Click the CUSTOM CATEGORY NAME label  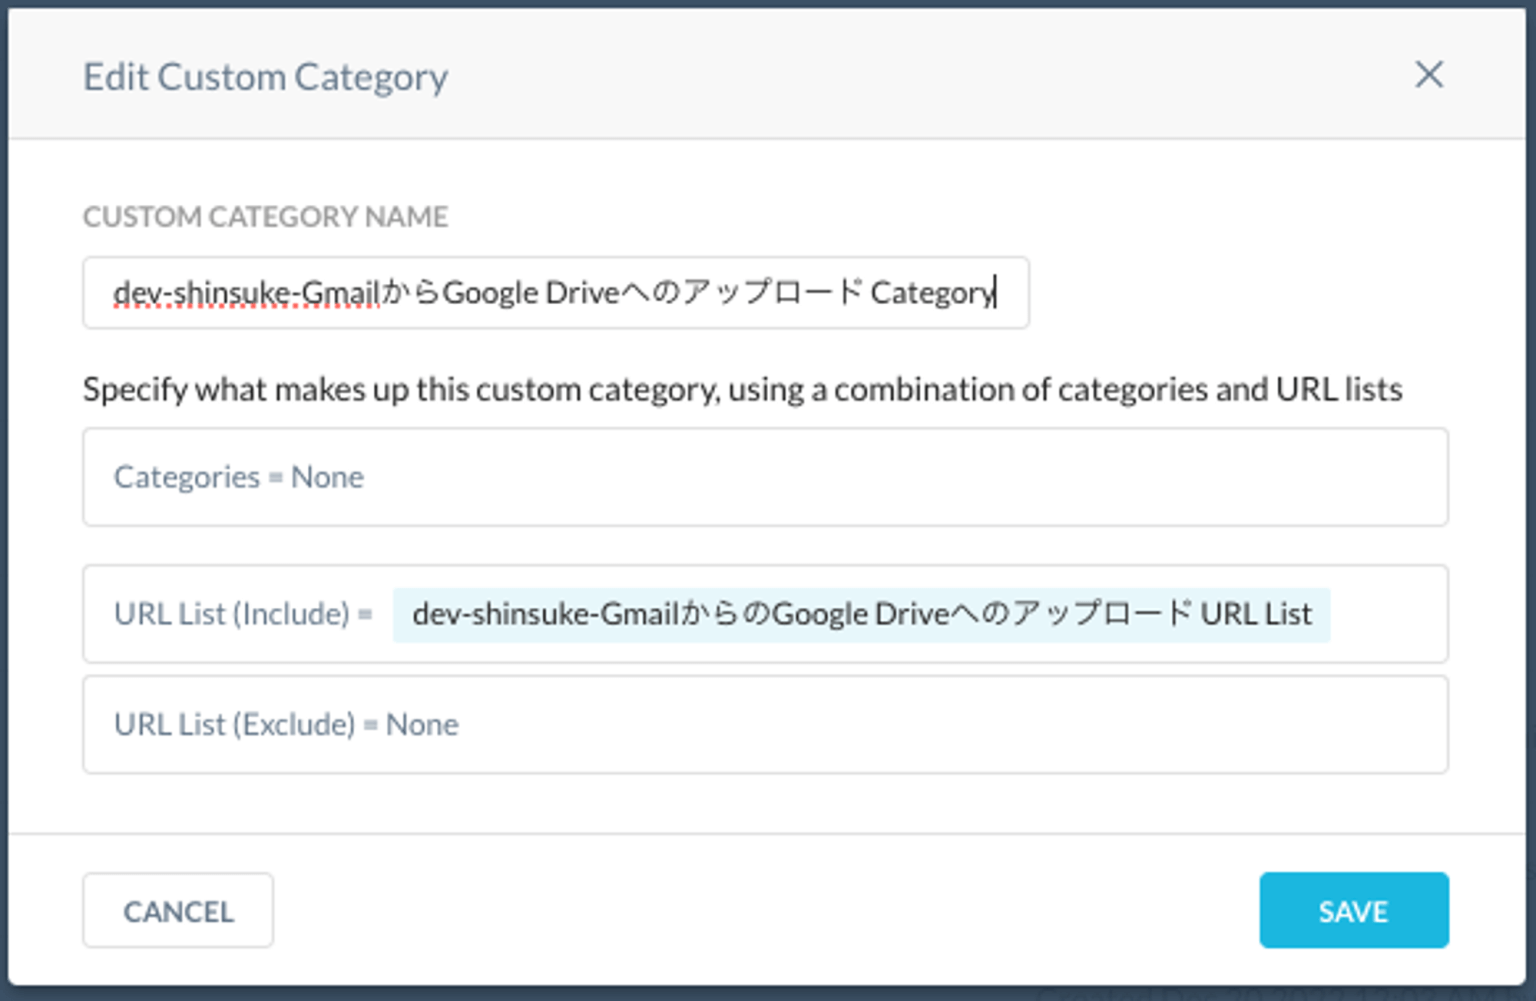tap(265, 216)
